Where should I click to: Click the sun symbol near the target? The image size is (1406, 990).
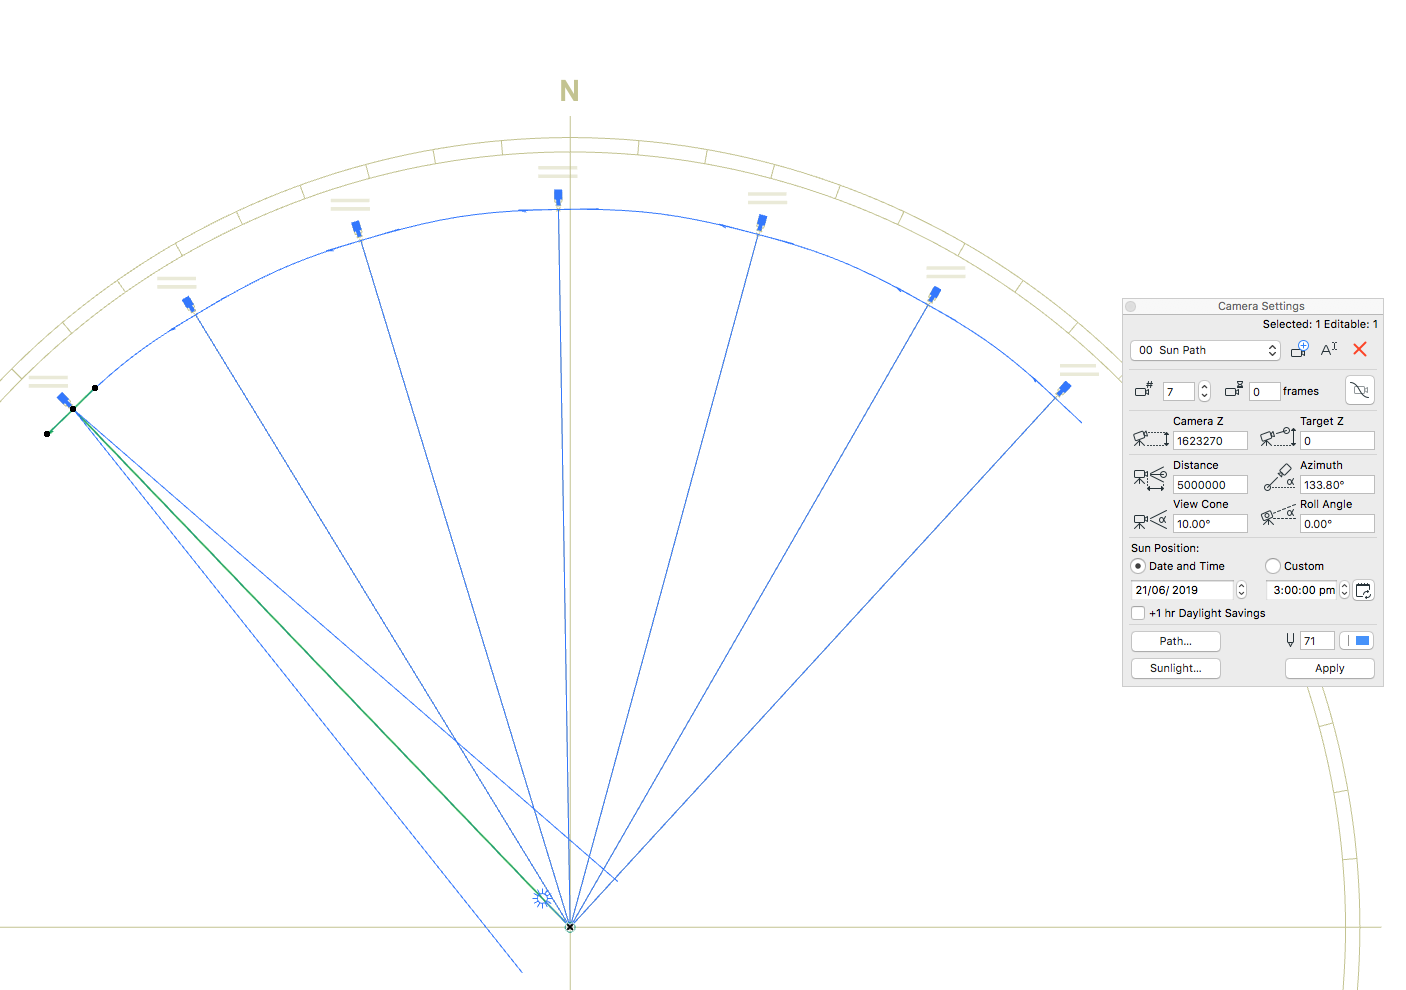click(542, 898)
